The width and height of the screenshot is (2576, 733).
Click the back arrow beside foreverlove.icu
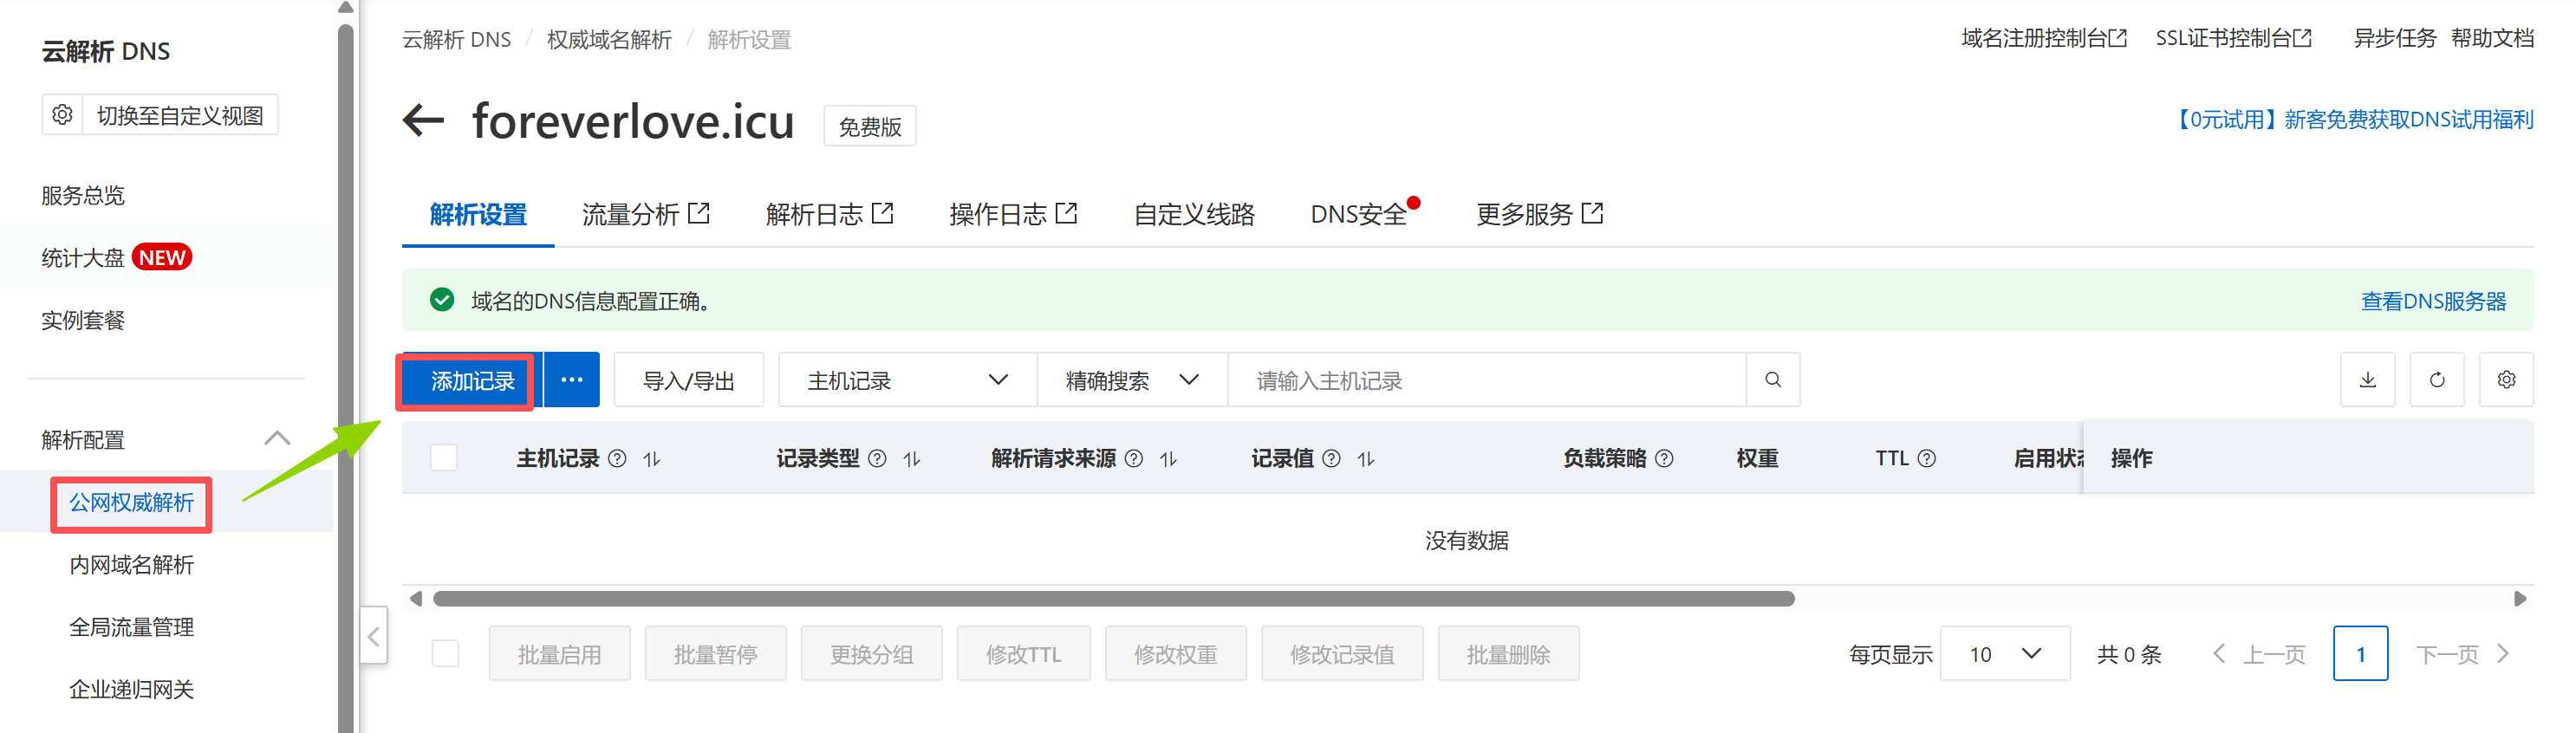point(423,121)
